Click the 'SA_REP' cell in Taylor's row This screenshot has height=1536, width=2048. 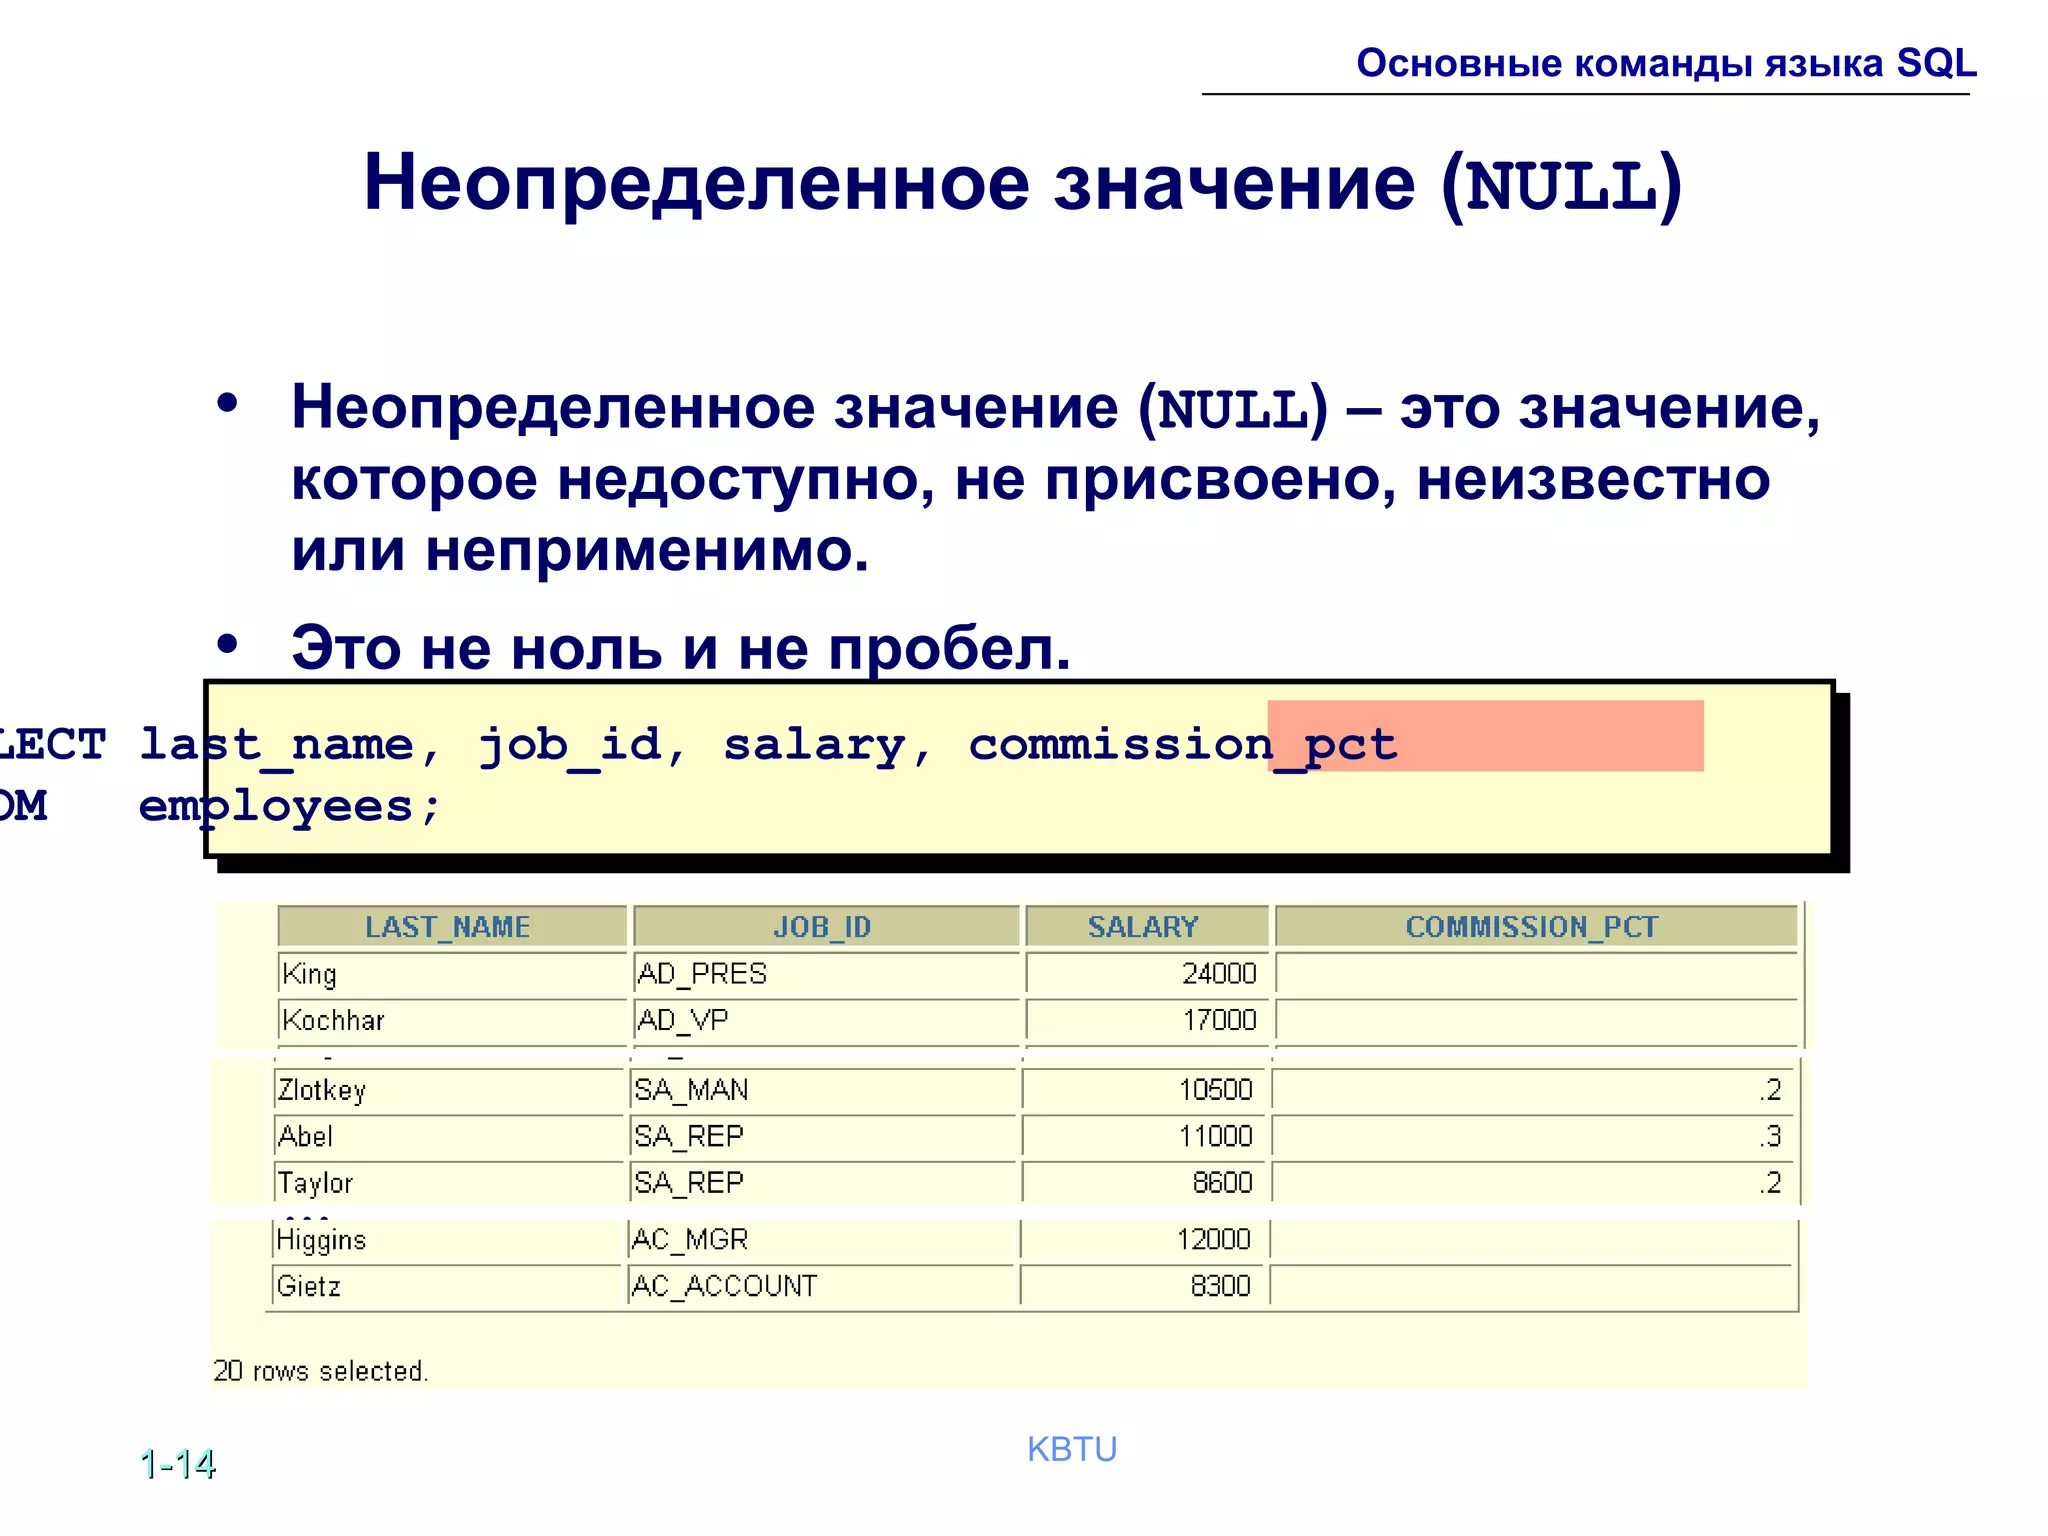[822, 1182]
